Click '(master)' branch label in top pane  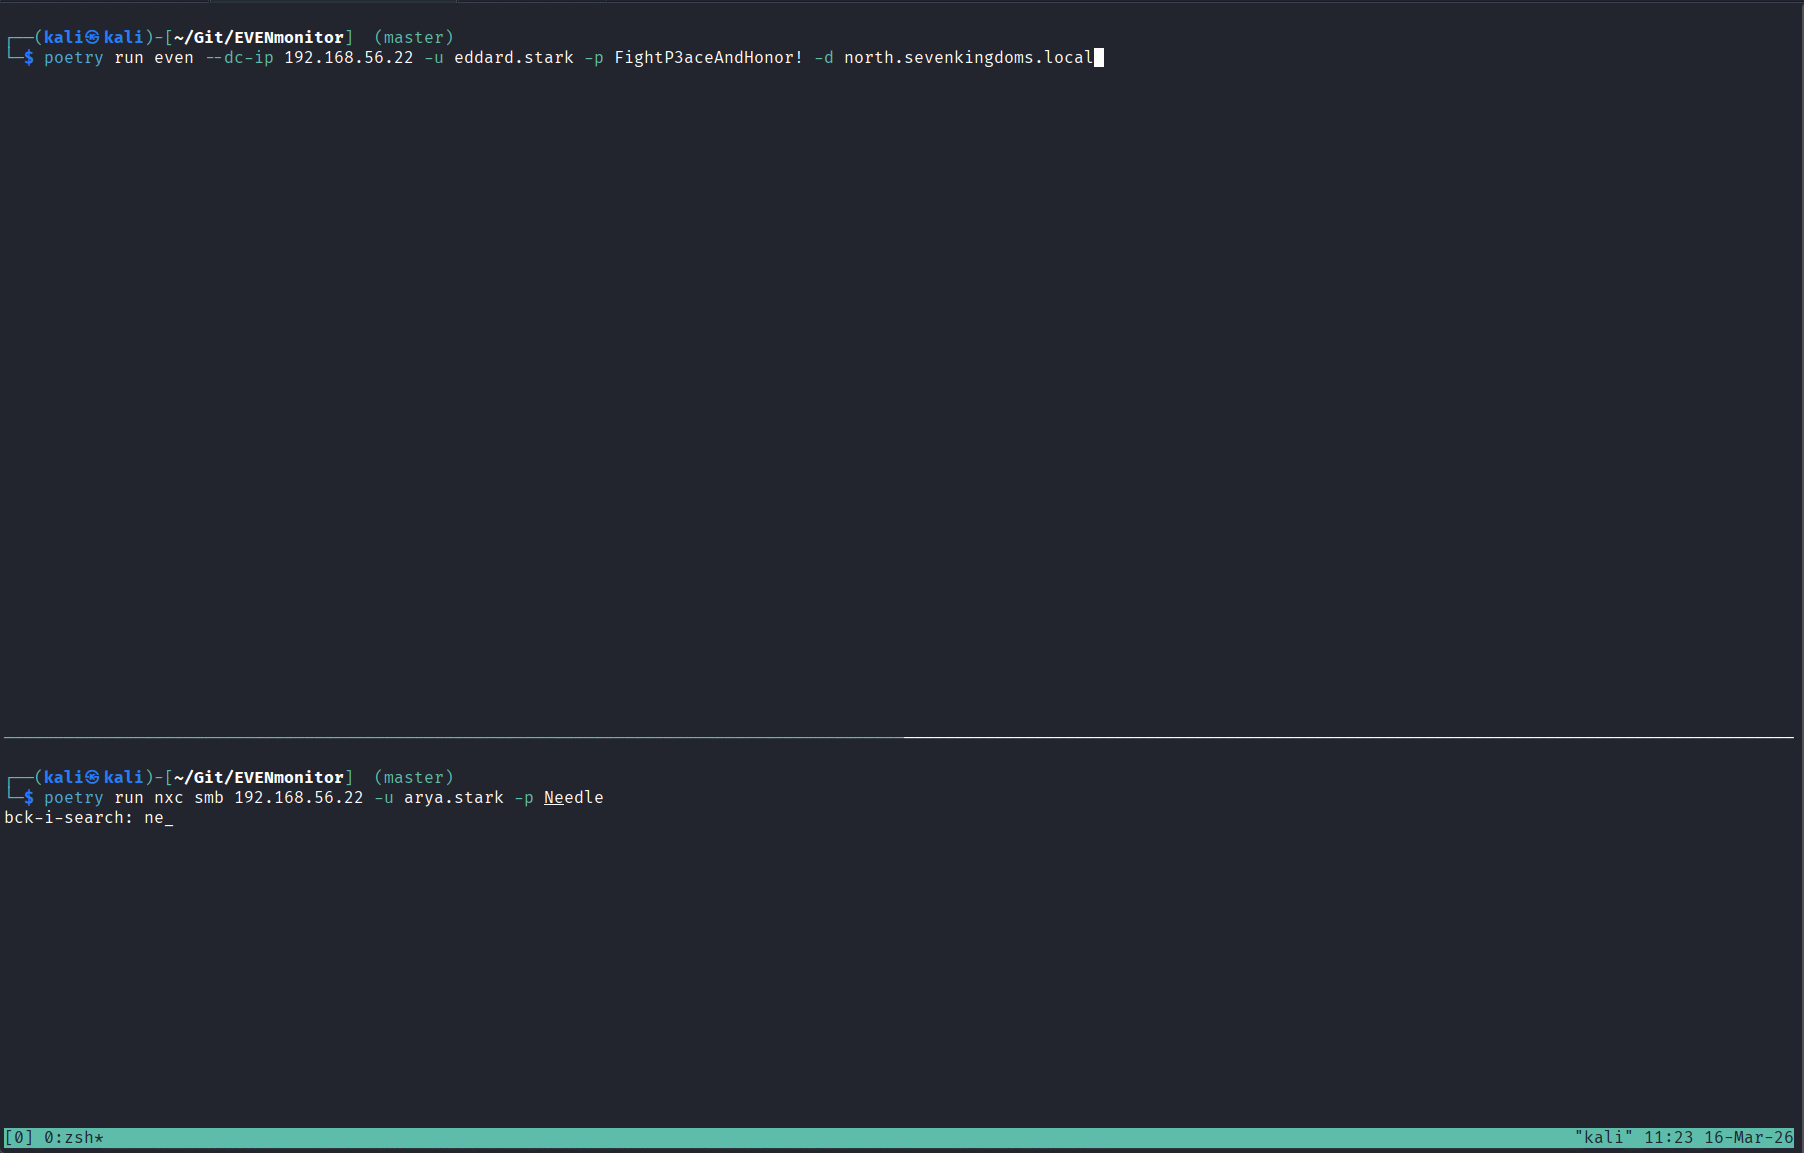point(414,37)
